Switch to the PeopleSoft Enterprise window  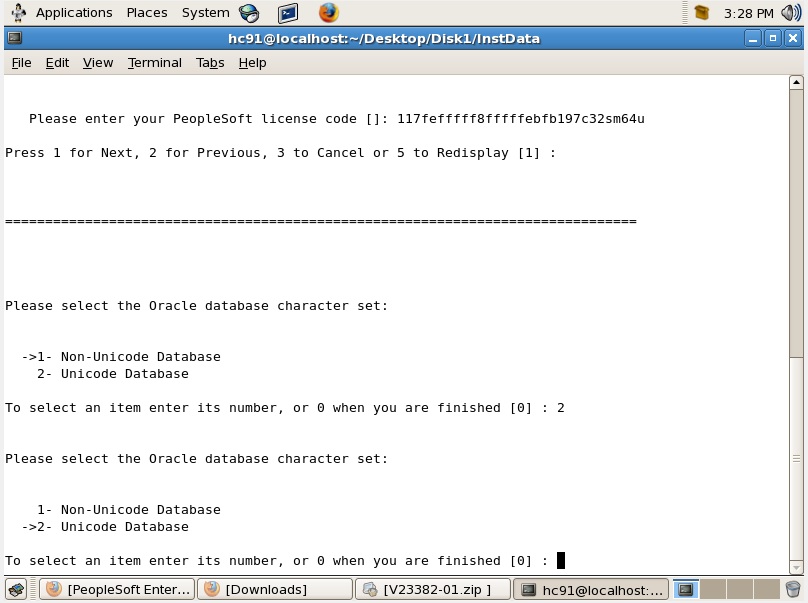(x=117, y=589)
